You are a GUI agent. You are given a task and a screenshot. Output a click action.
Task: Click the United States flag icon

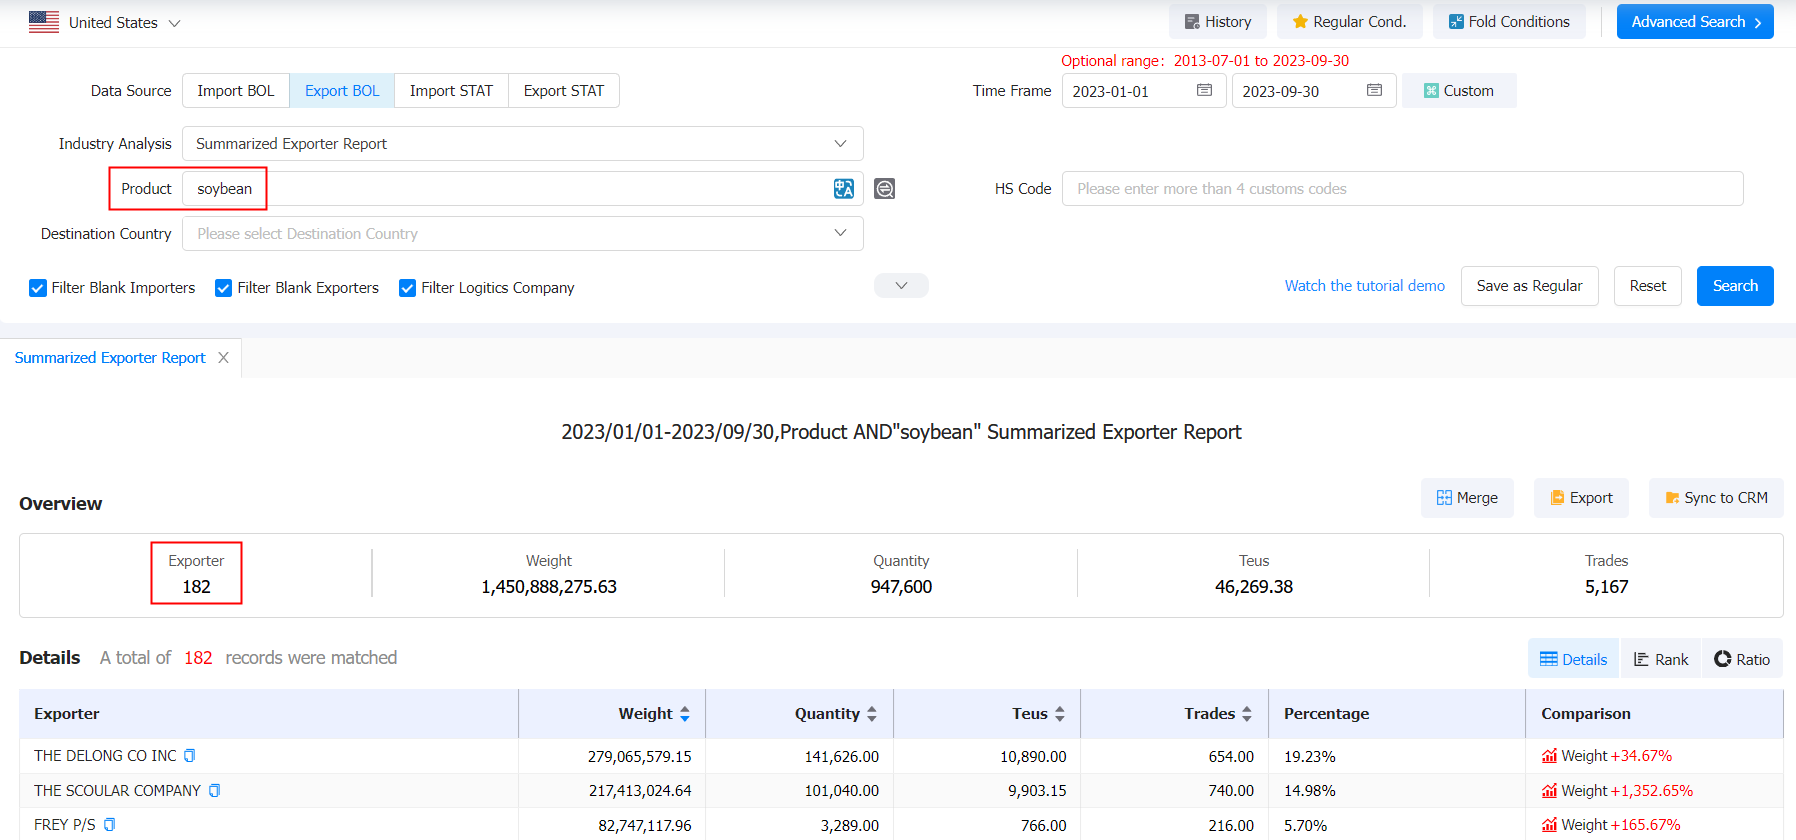pos(44,22)
